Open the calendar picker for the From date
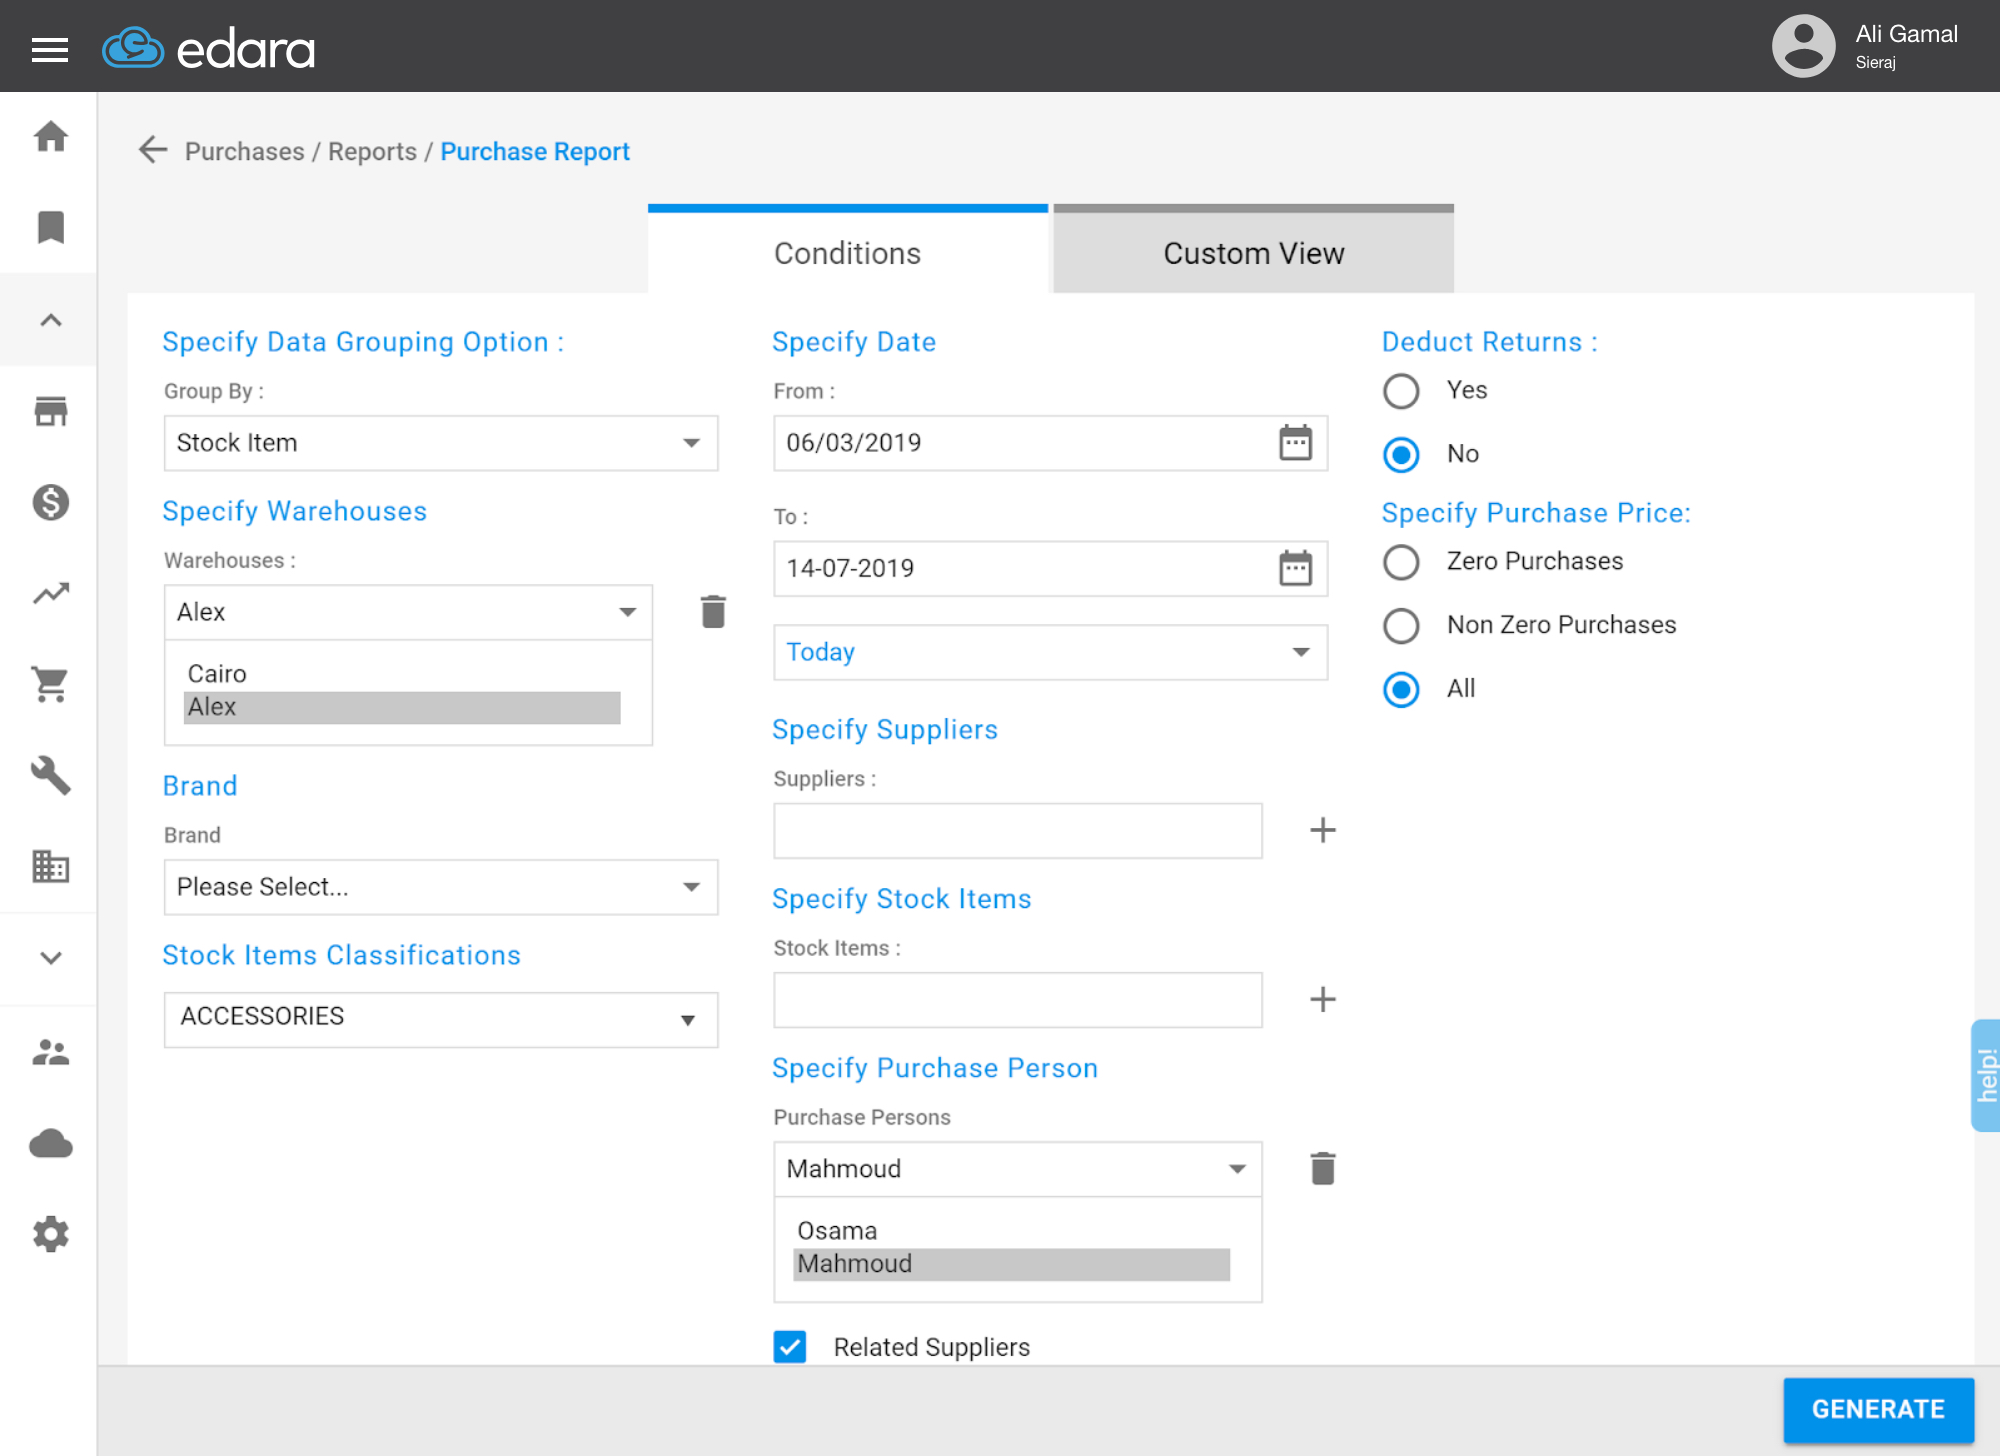 1295,443
